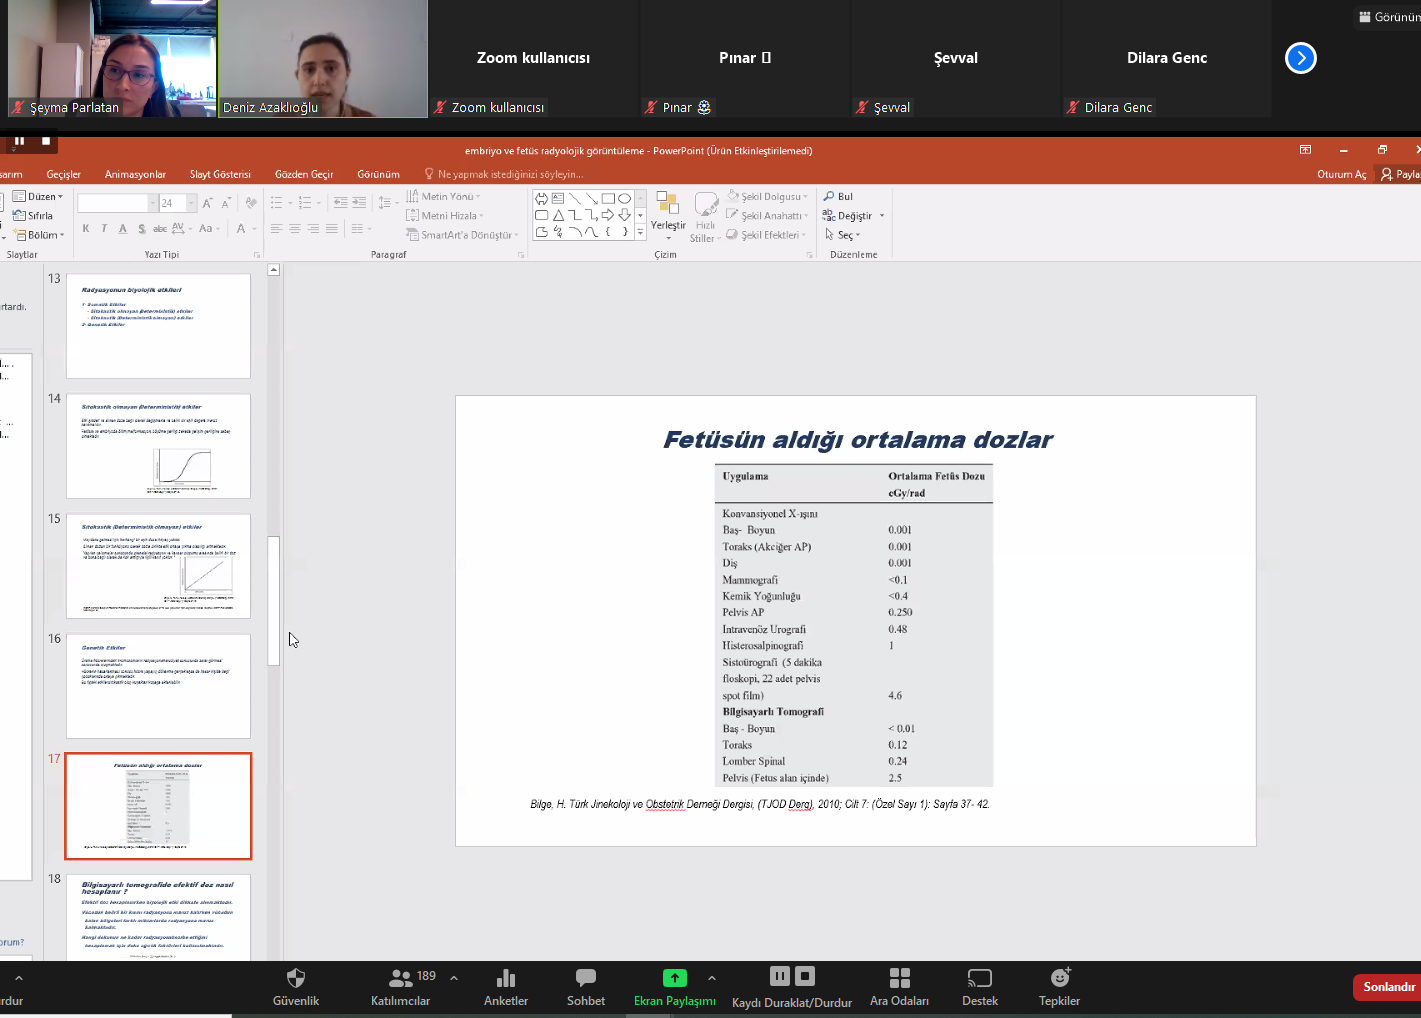Open the Güvenlik security shield icon
1421x1018 pixels.
296,978
